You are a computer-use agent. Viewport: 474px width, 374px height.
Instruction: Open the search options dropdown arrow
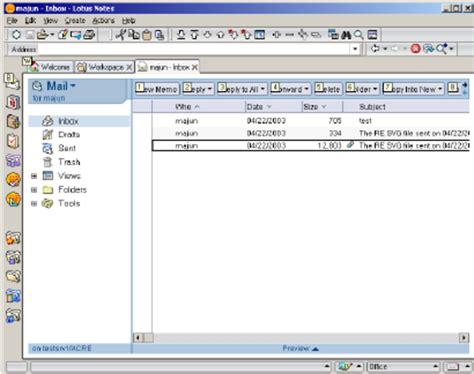tap(451, 49)
